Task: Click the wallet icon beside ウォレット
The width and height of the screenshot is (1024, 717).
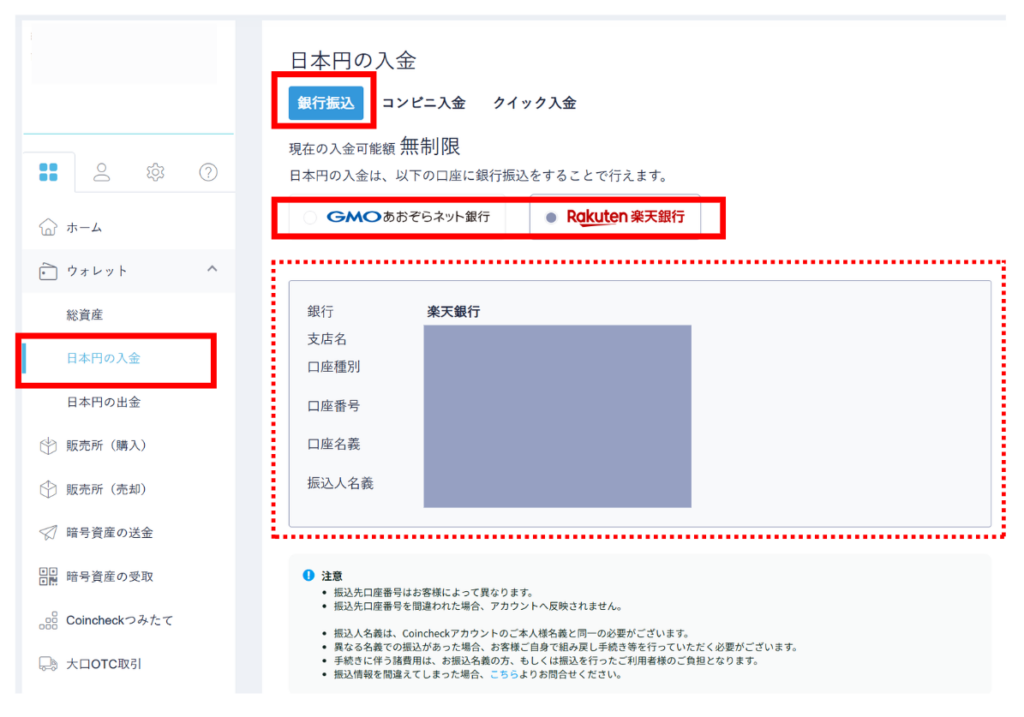Action: tap(47, 271)
